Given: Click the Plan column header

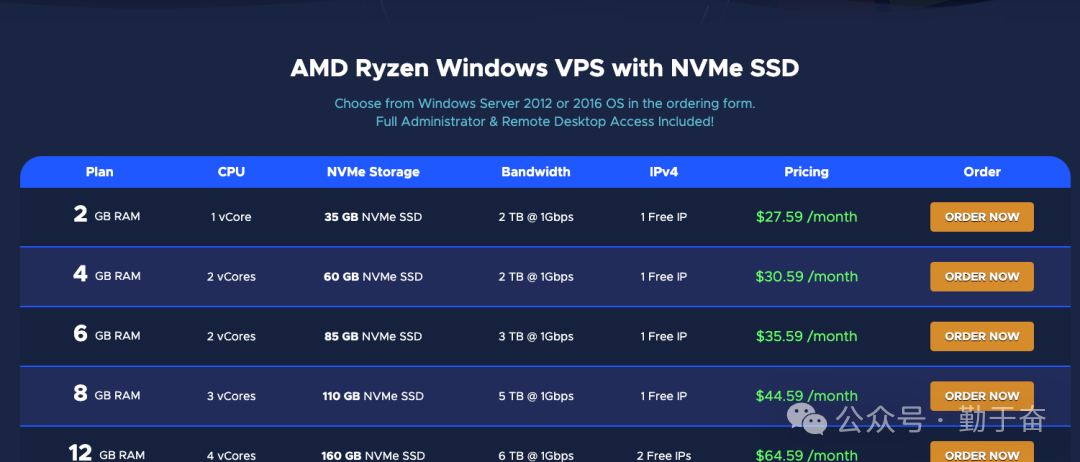Looking at the screenshot, I should 100,172.
